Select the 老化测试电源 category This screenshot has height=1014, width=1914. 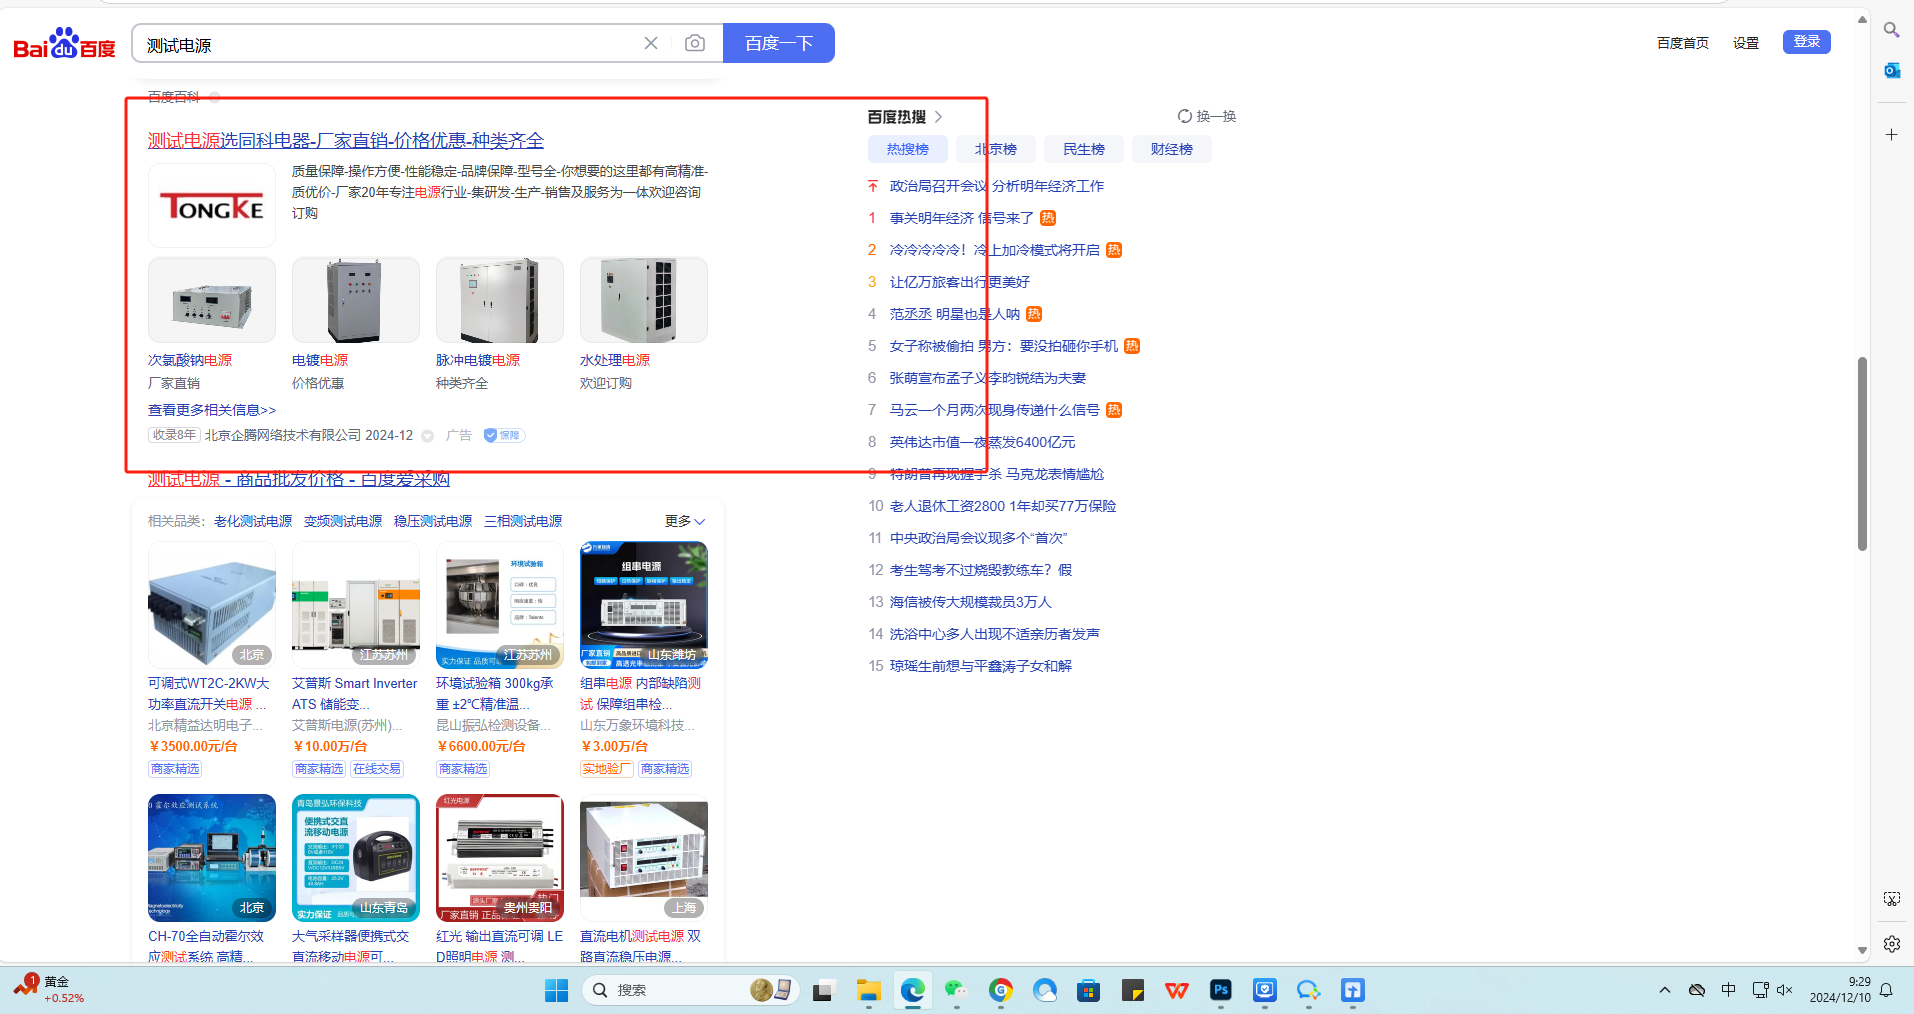click(x=253, y=521)
